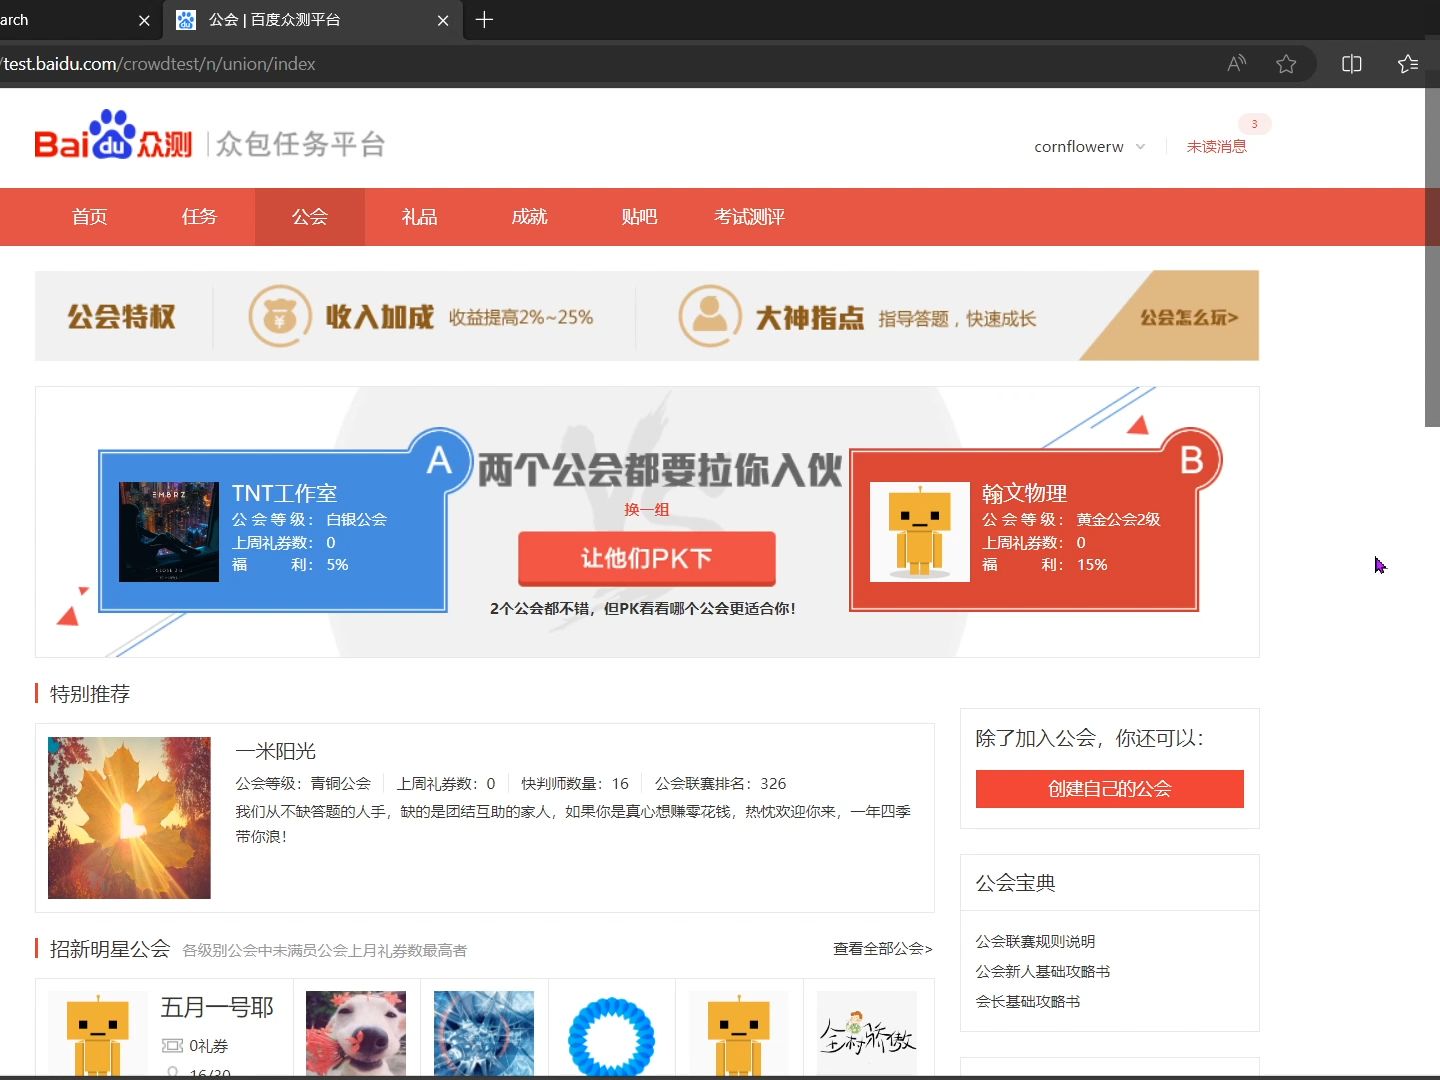Go to 首页 in navigation bar

(90, 217)
